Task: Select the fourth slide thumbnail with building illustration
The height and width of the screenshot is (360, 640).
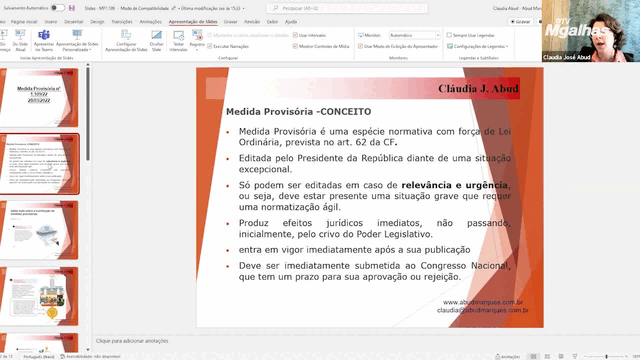Action: point(39,296)
